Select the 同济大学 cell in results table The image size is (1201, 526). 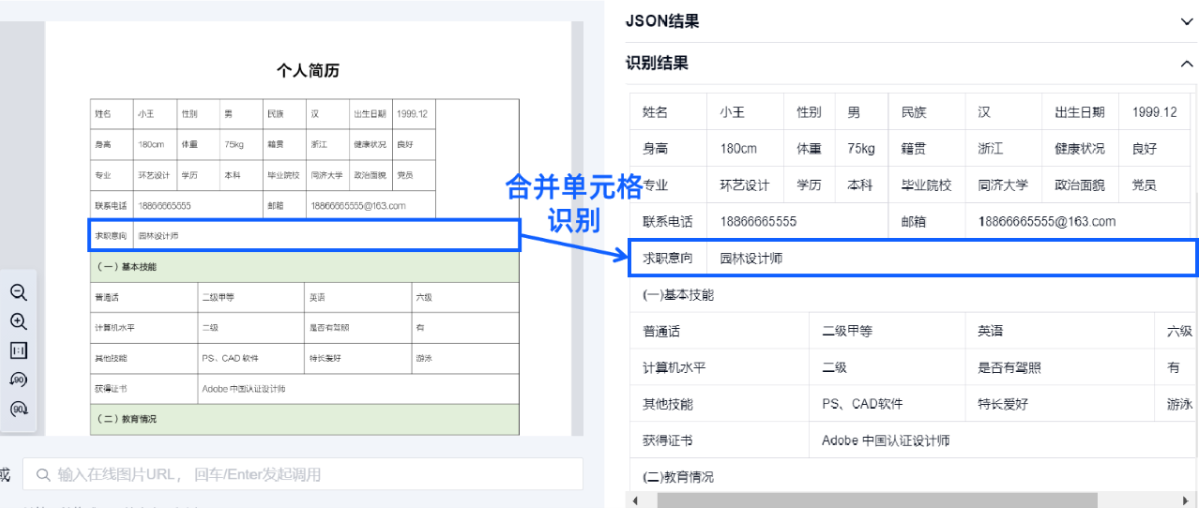pos(1004,185)
